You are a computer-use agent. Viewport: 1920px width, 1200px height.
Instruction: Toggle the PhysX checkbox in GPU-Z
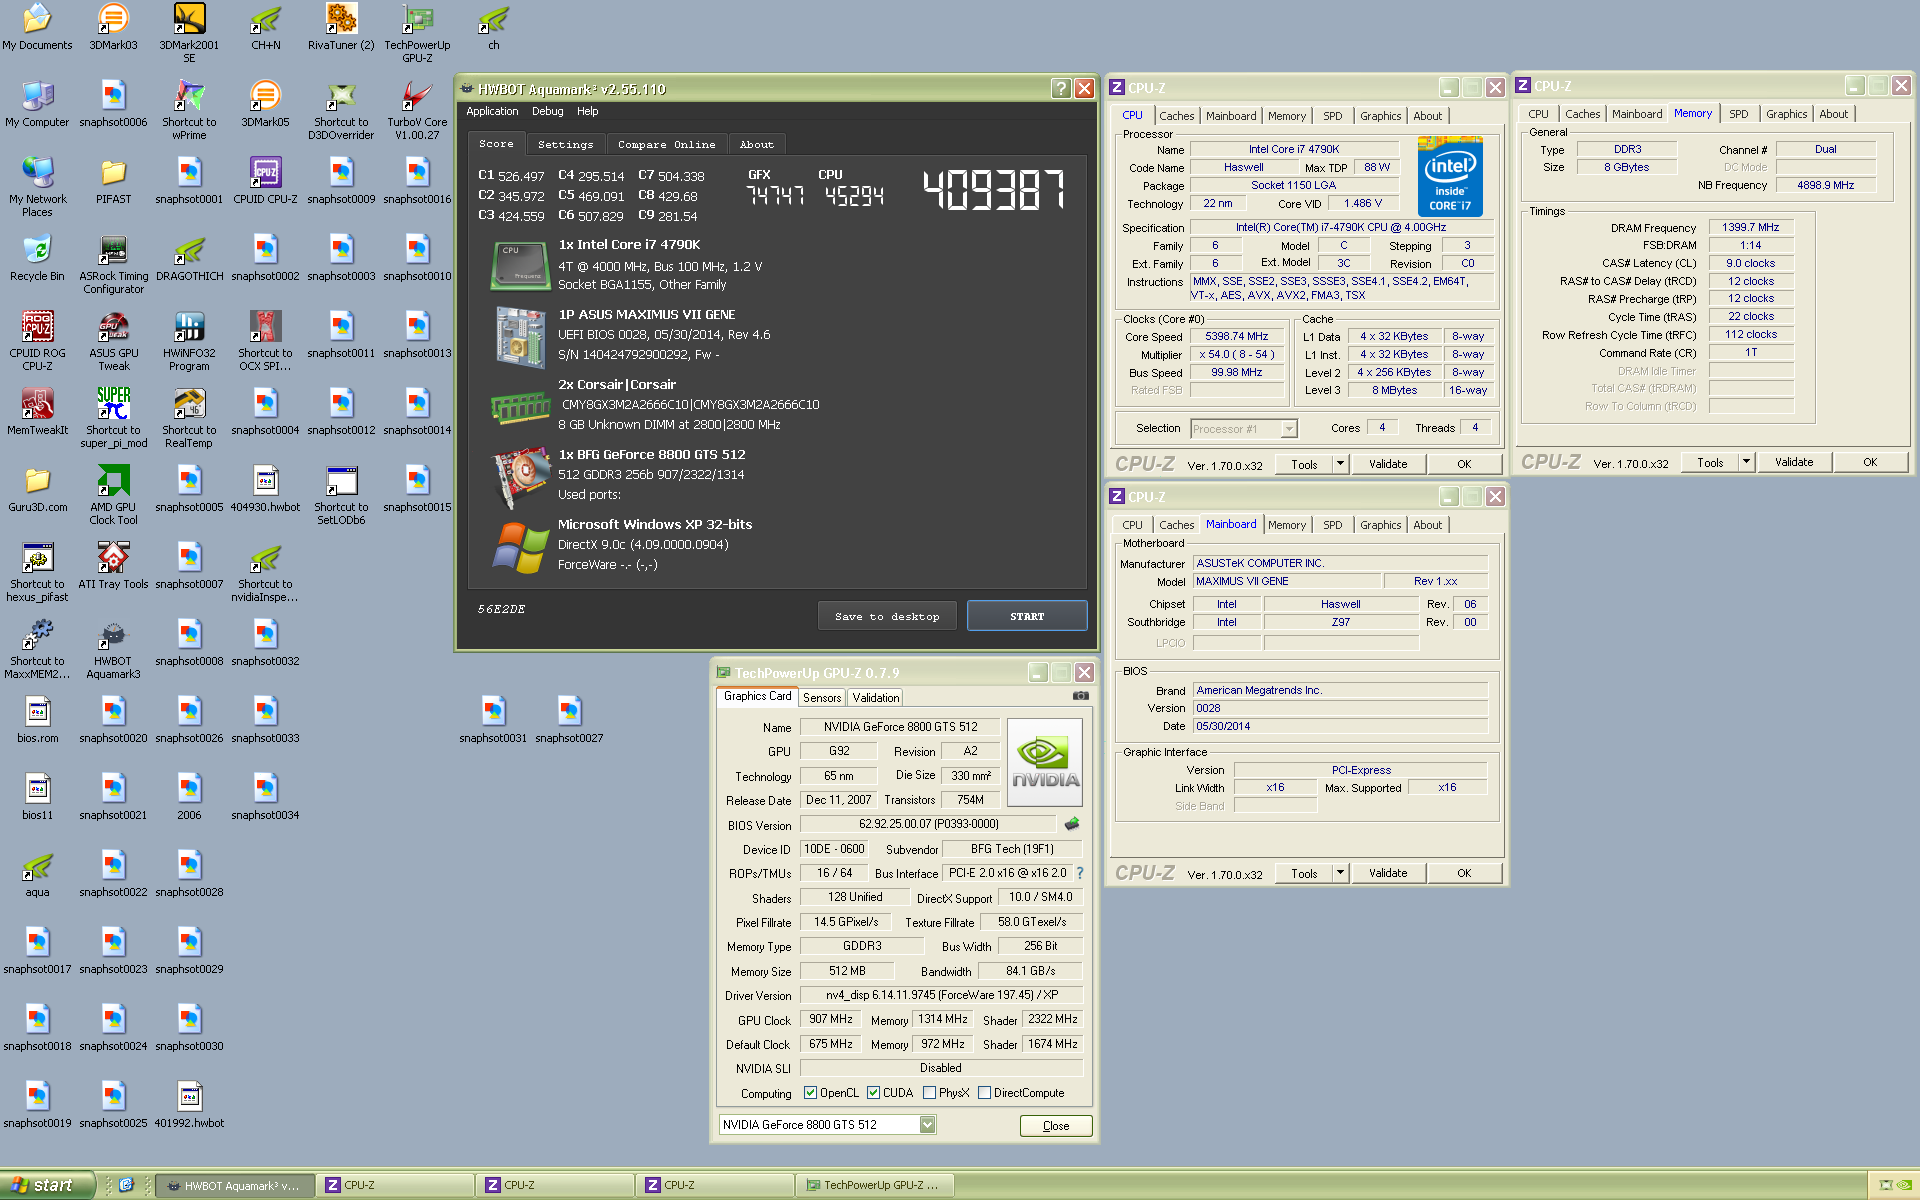point(929,1093)
